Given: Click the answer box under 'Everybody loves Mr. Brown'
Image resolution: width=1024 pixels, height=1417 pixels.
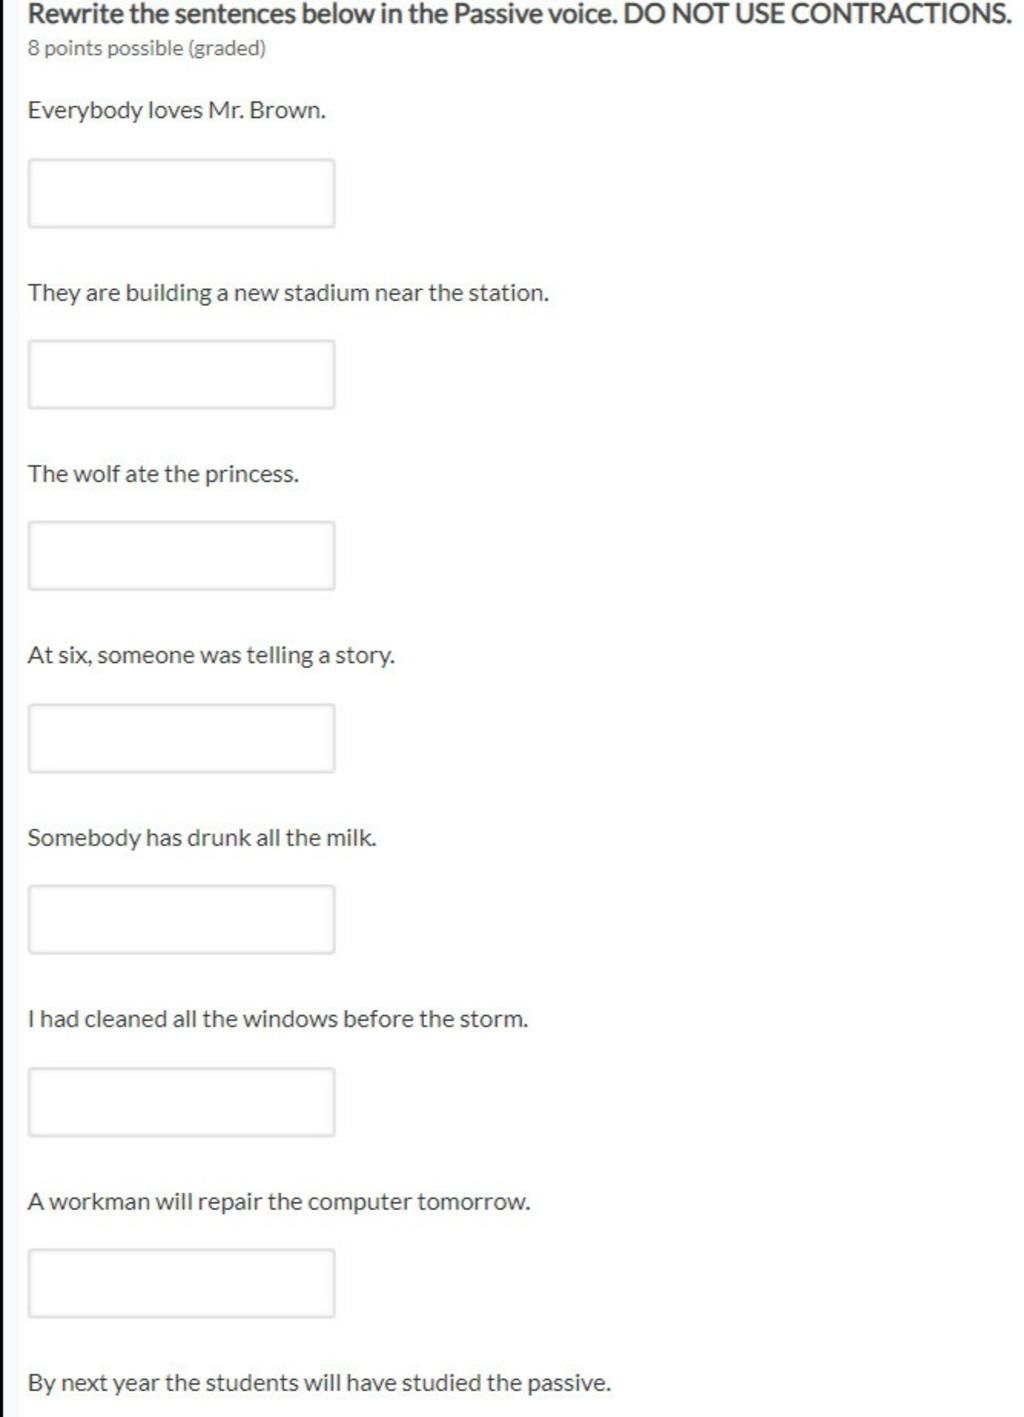Looking at the screenshot, I should (181, 193).
